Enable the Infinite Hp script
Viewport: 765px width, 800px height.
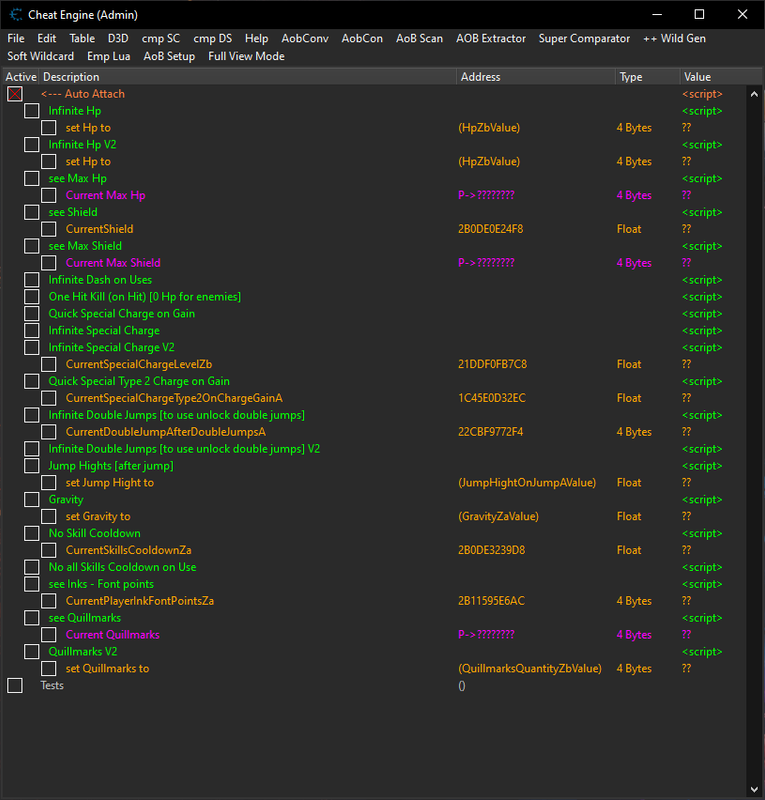(32, 111)
